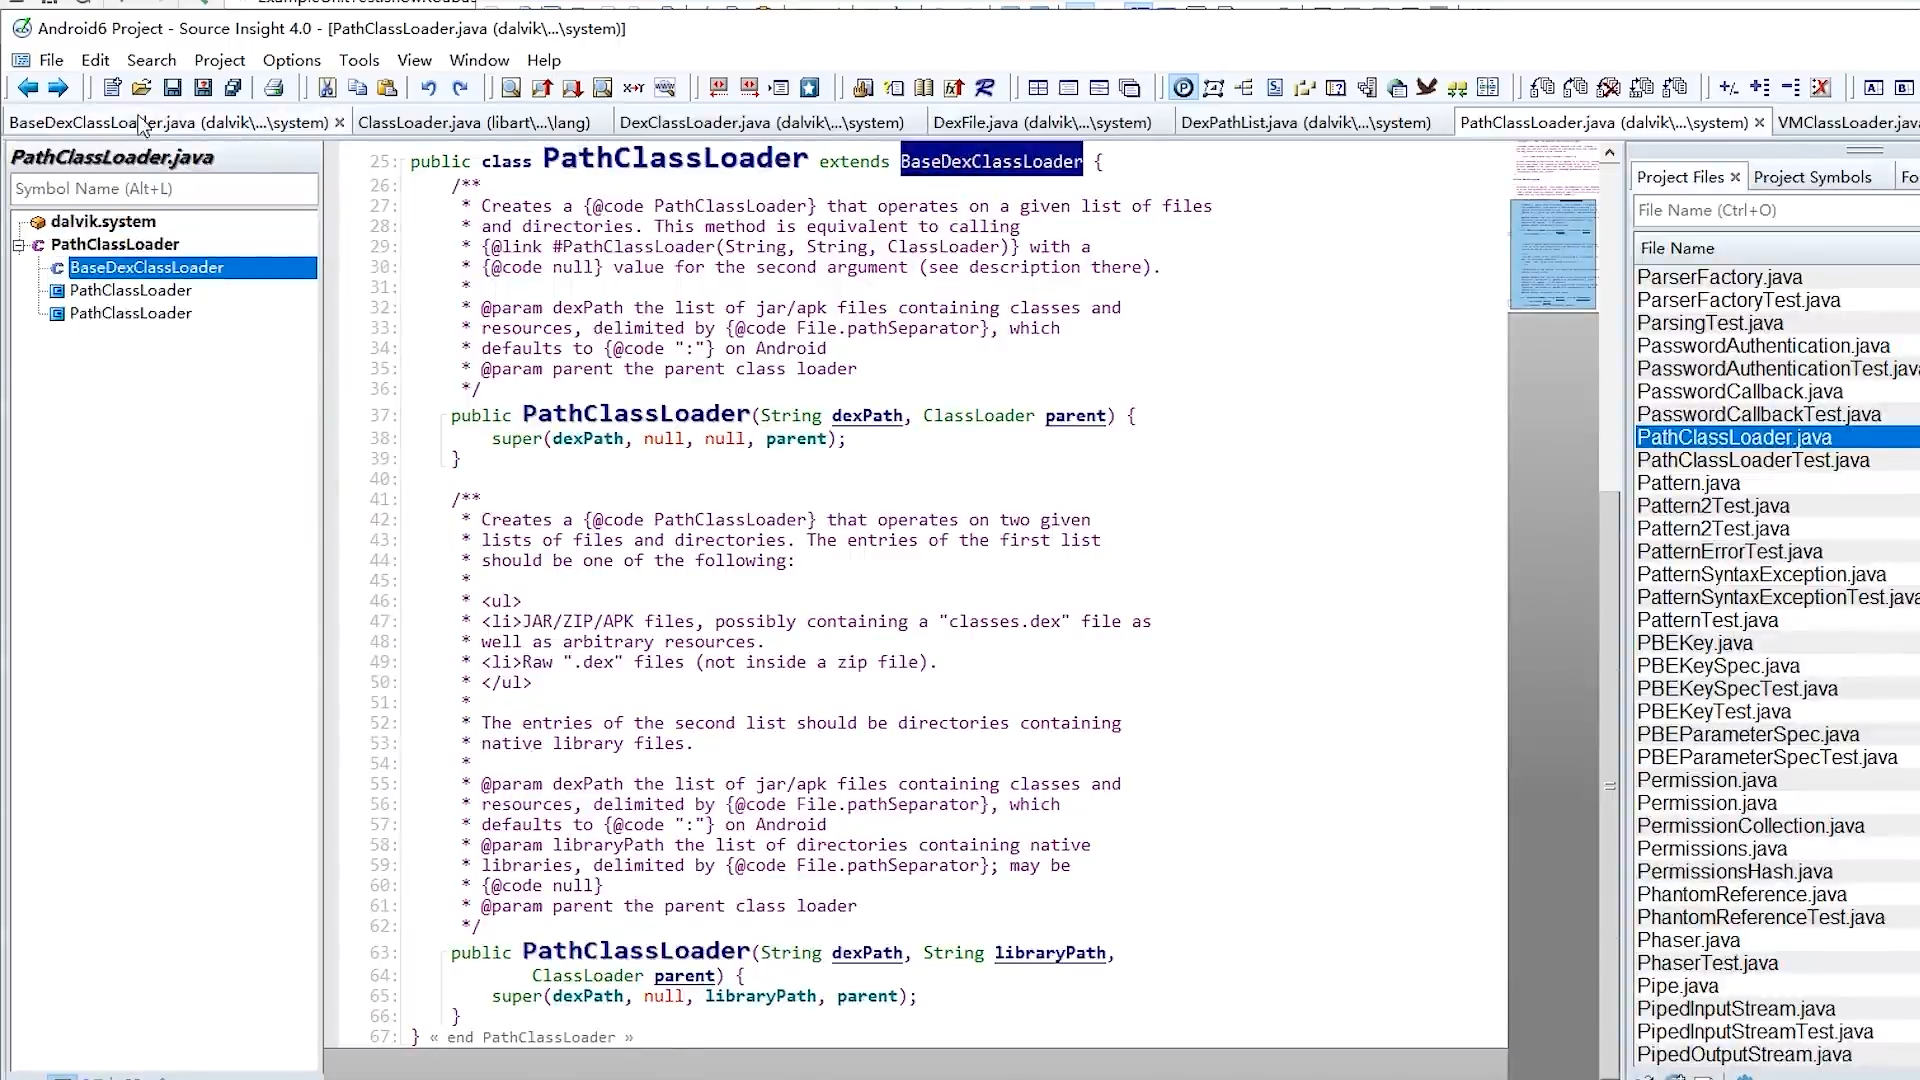This screenshot has width=1920, height=1080.
Task: Open PathClassLoaderTest.java in the file list
Action: tap(1752, 460)
